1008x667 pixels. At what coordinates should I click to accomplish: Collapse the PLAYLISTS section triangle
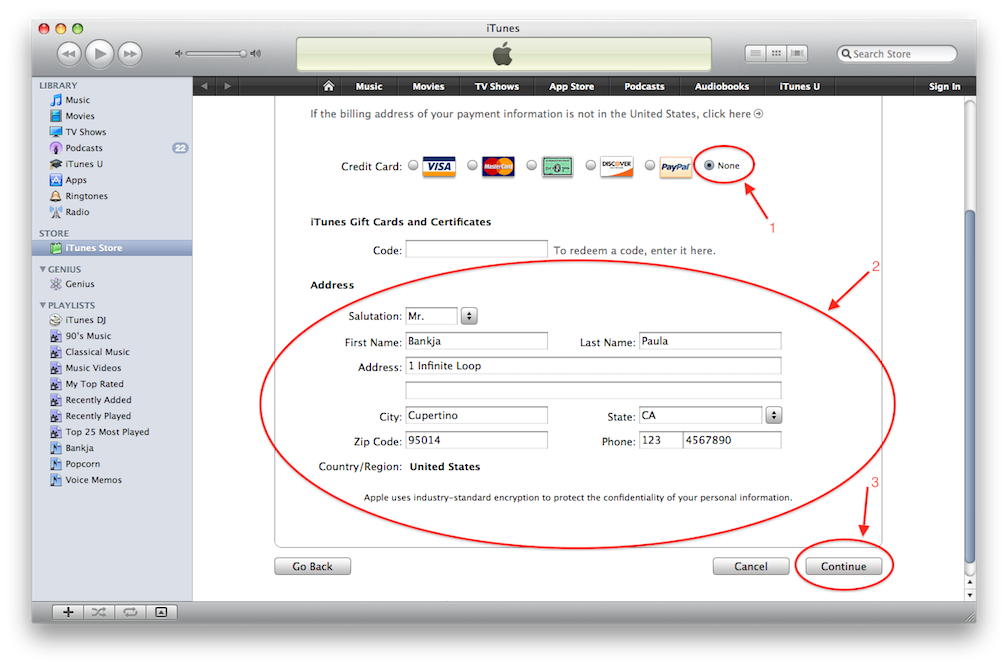pos(42,305)
